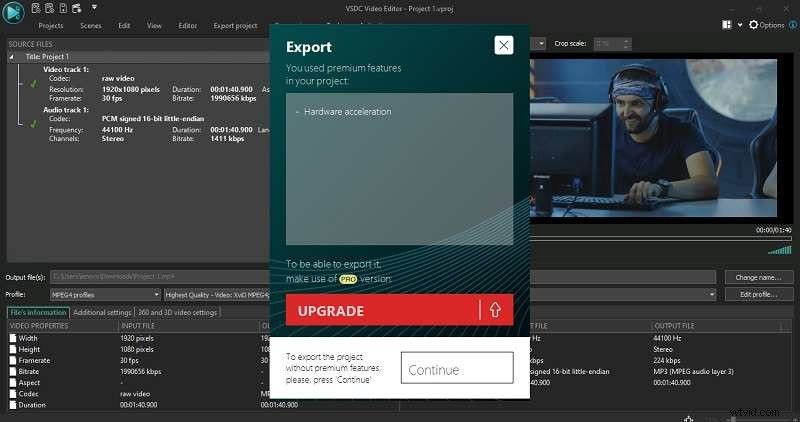This screenshot has height=422, width=800.
Task: Click the VSDC logo application button
Action: 13,13
